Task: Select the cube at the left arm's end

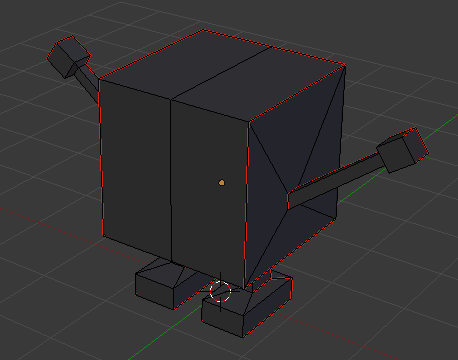Action: coord(68,56)
